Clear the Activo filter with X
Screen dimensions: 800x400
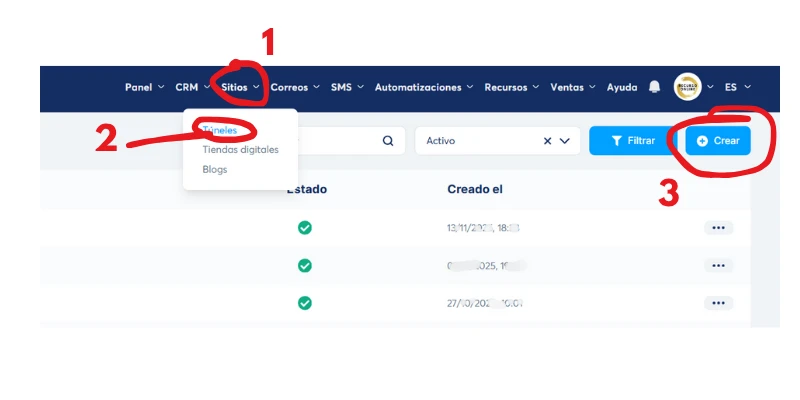[x=547, y=141]
